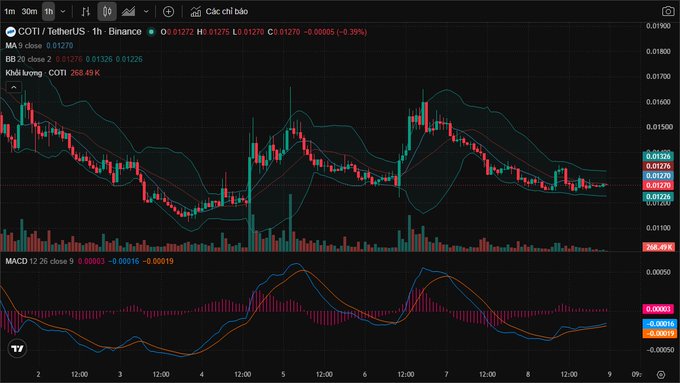This screenshot has width=680, height=383.
Task: Click the 0.01600 price scale value
Action: pyautogui.click(x=658, y=102)
